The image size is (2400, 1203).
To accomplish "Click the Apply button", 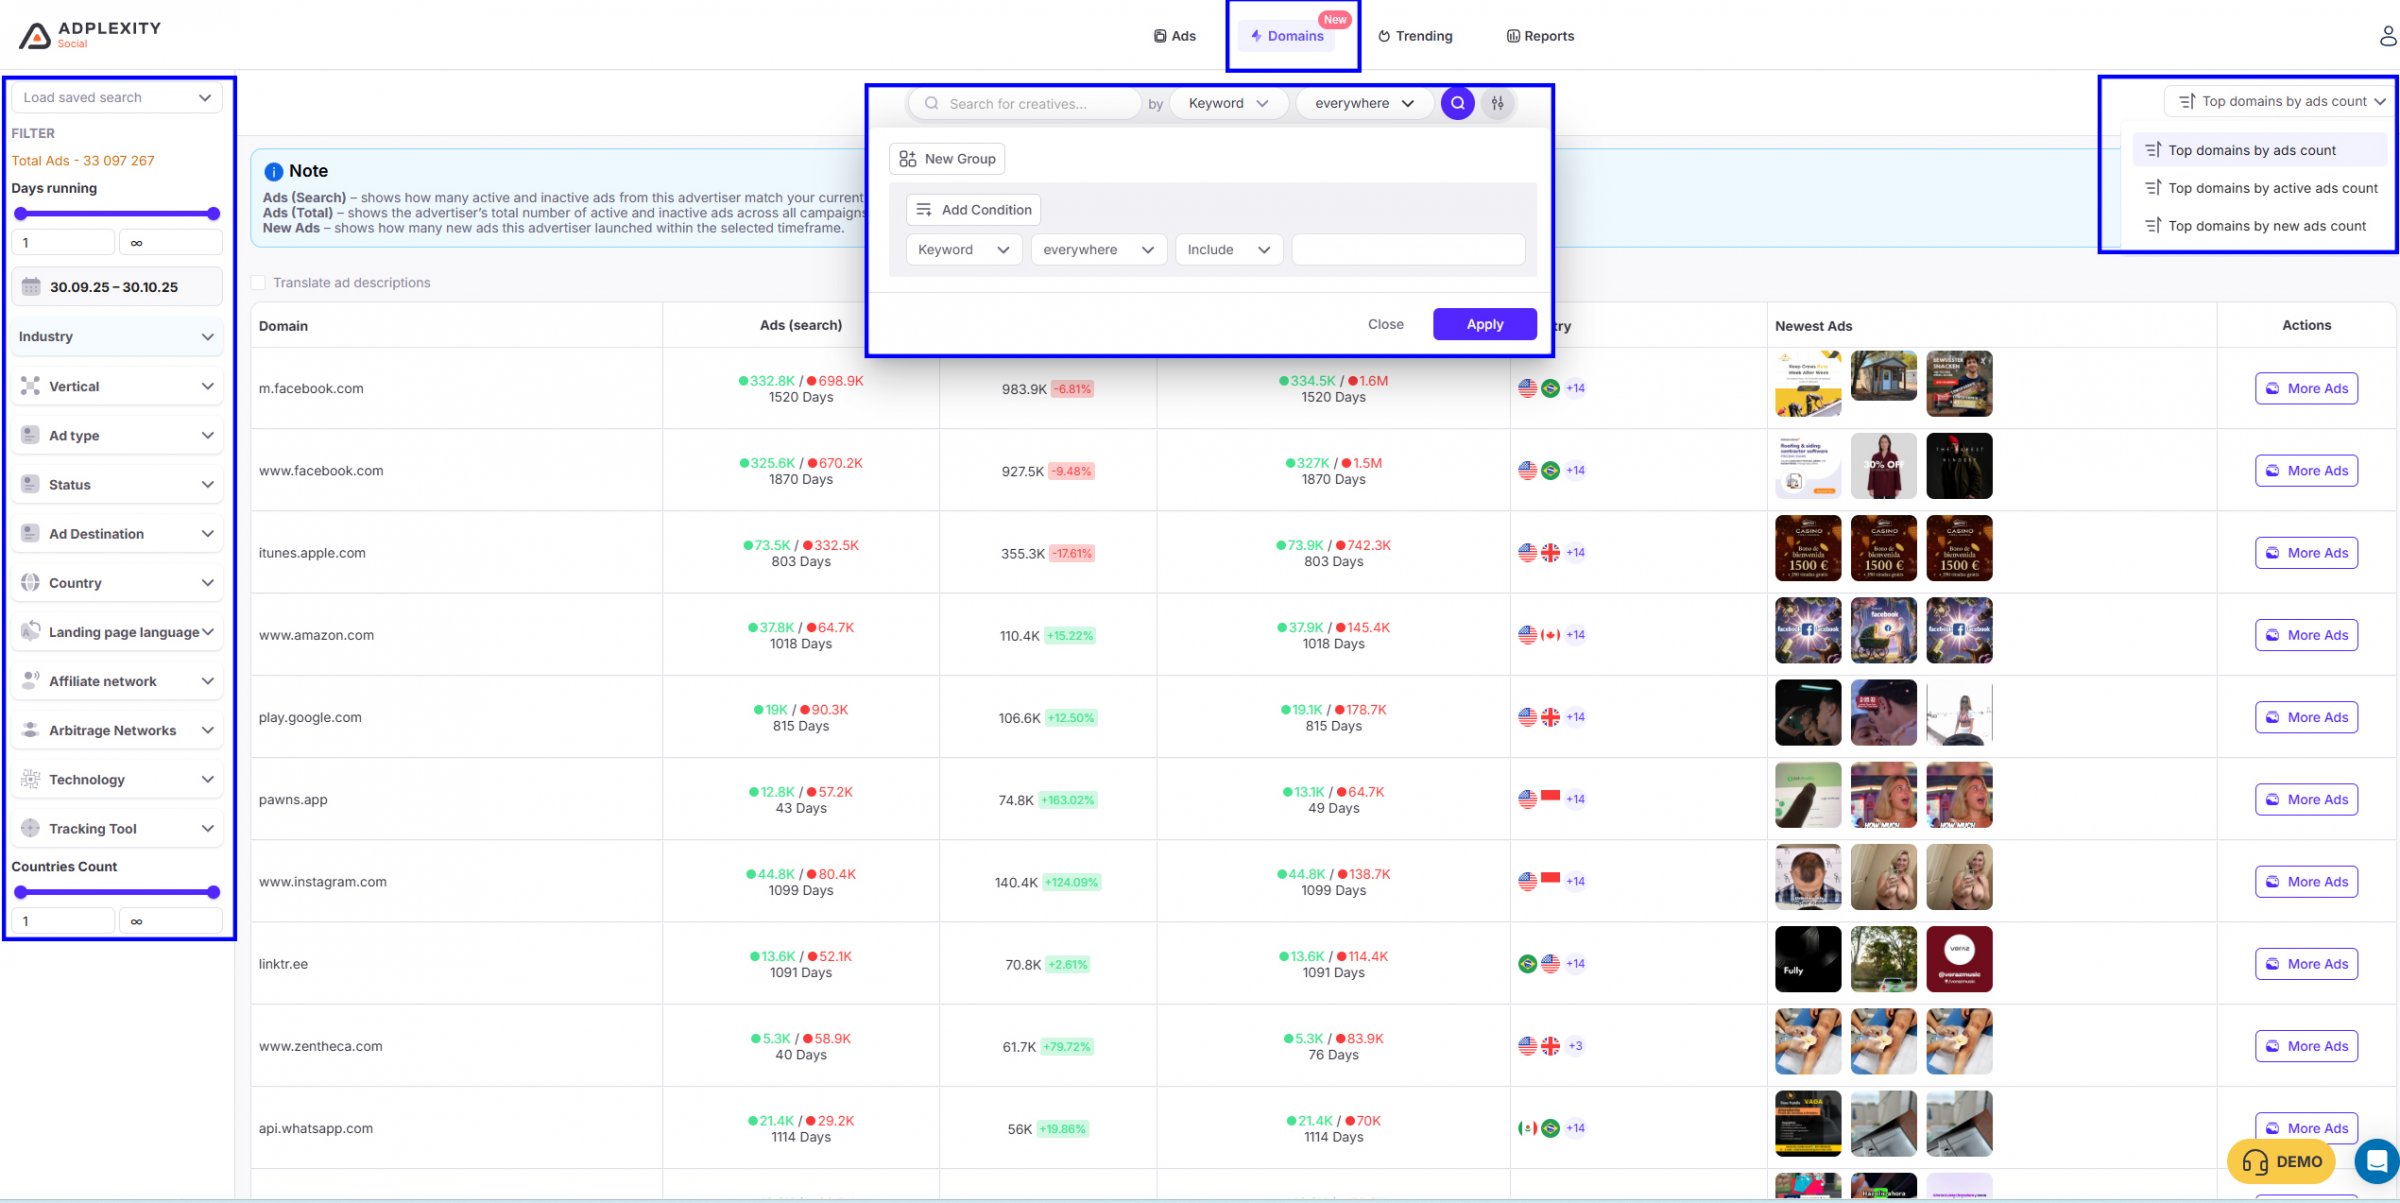I will [x=1484, y=324].
